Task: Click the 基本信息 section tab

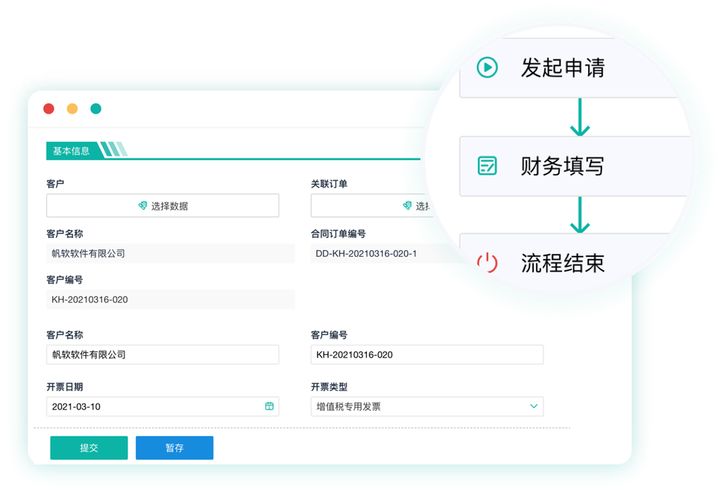Action: tap(73, 151)
